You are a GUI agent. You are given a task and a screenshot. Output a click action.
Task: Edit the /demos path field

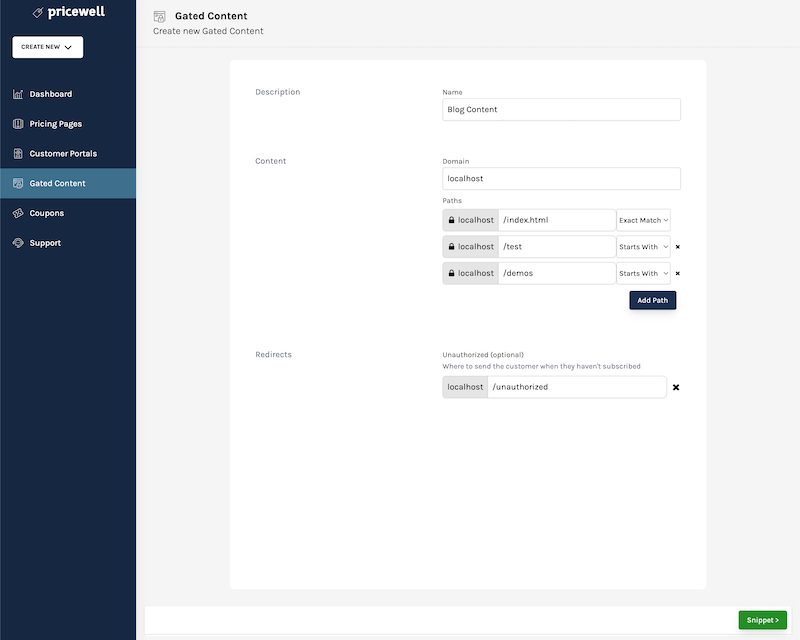[x=557, y=273]
